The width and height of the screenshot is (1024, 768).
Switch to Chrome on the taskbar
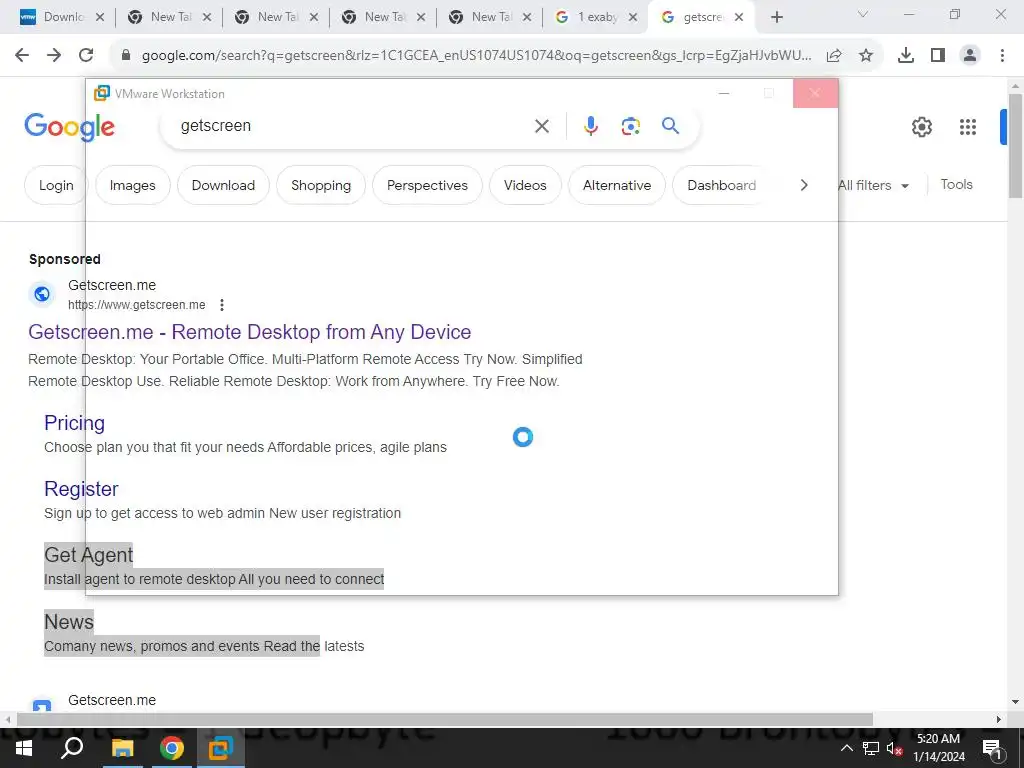coord(172,748)
